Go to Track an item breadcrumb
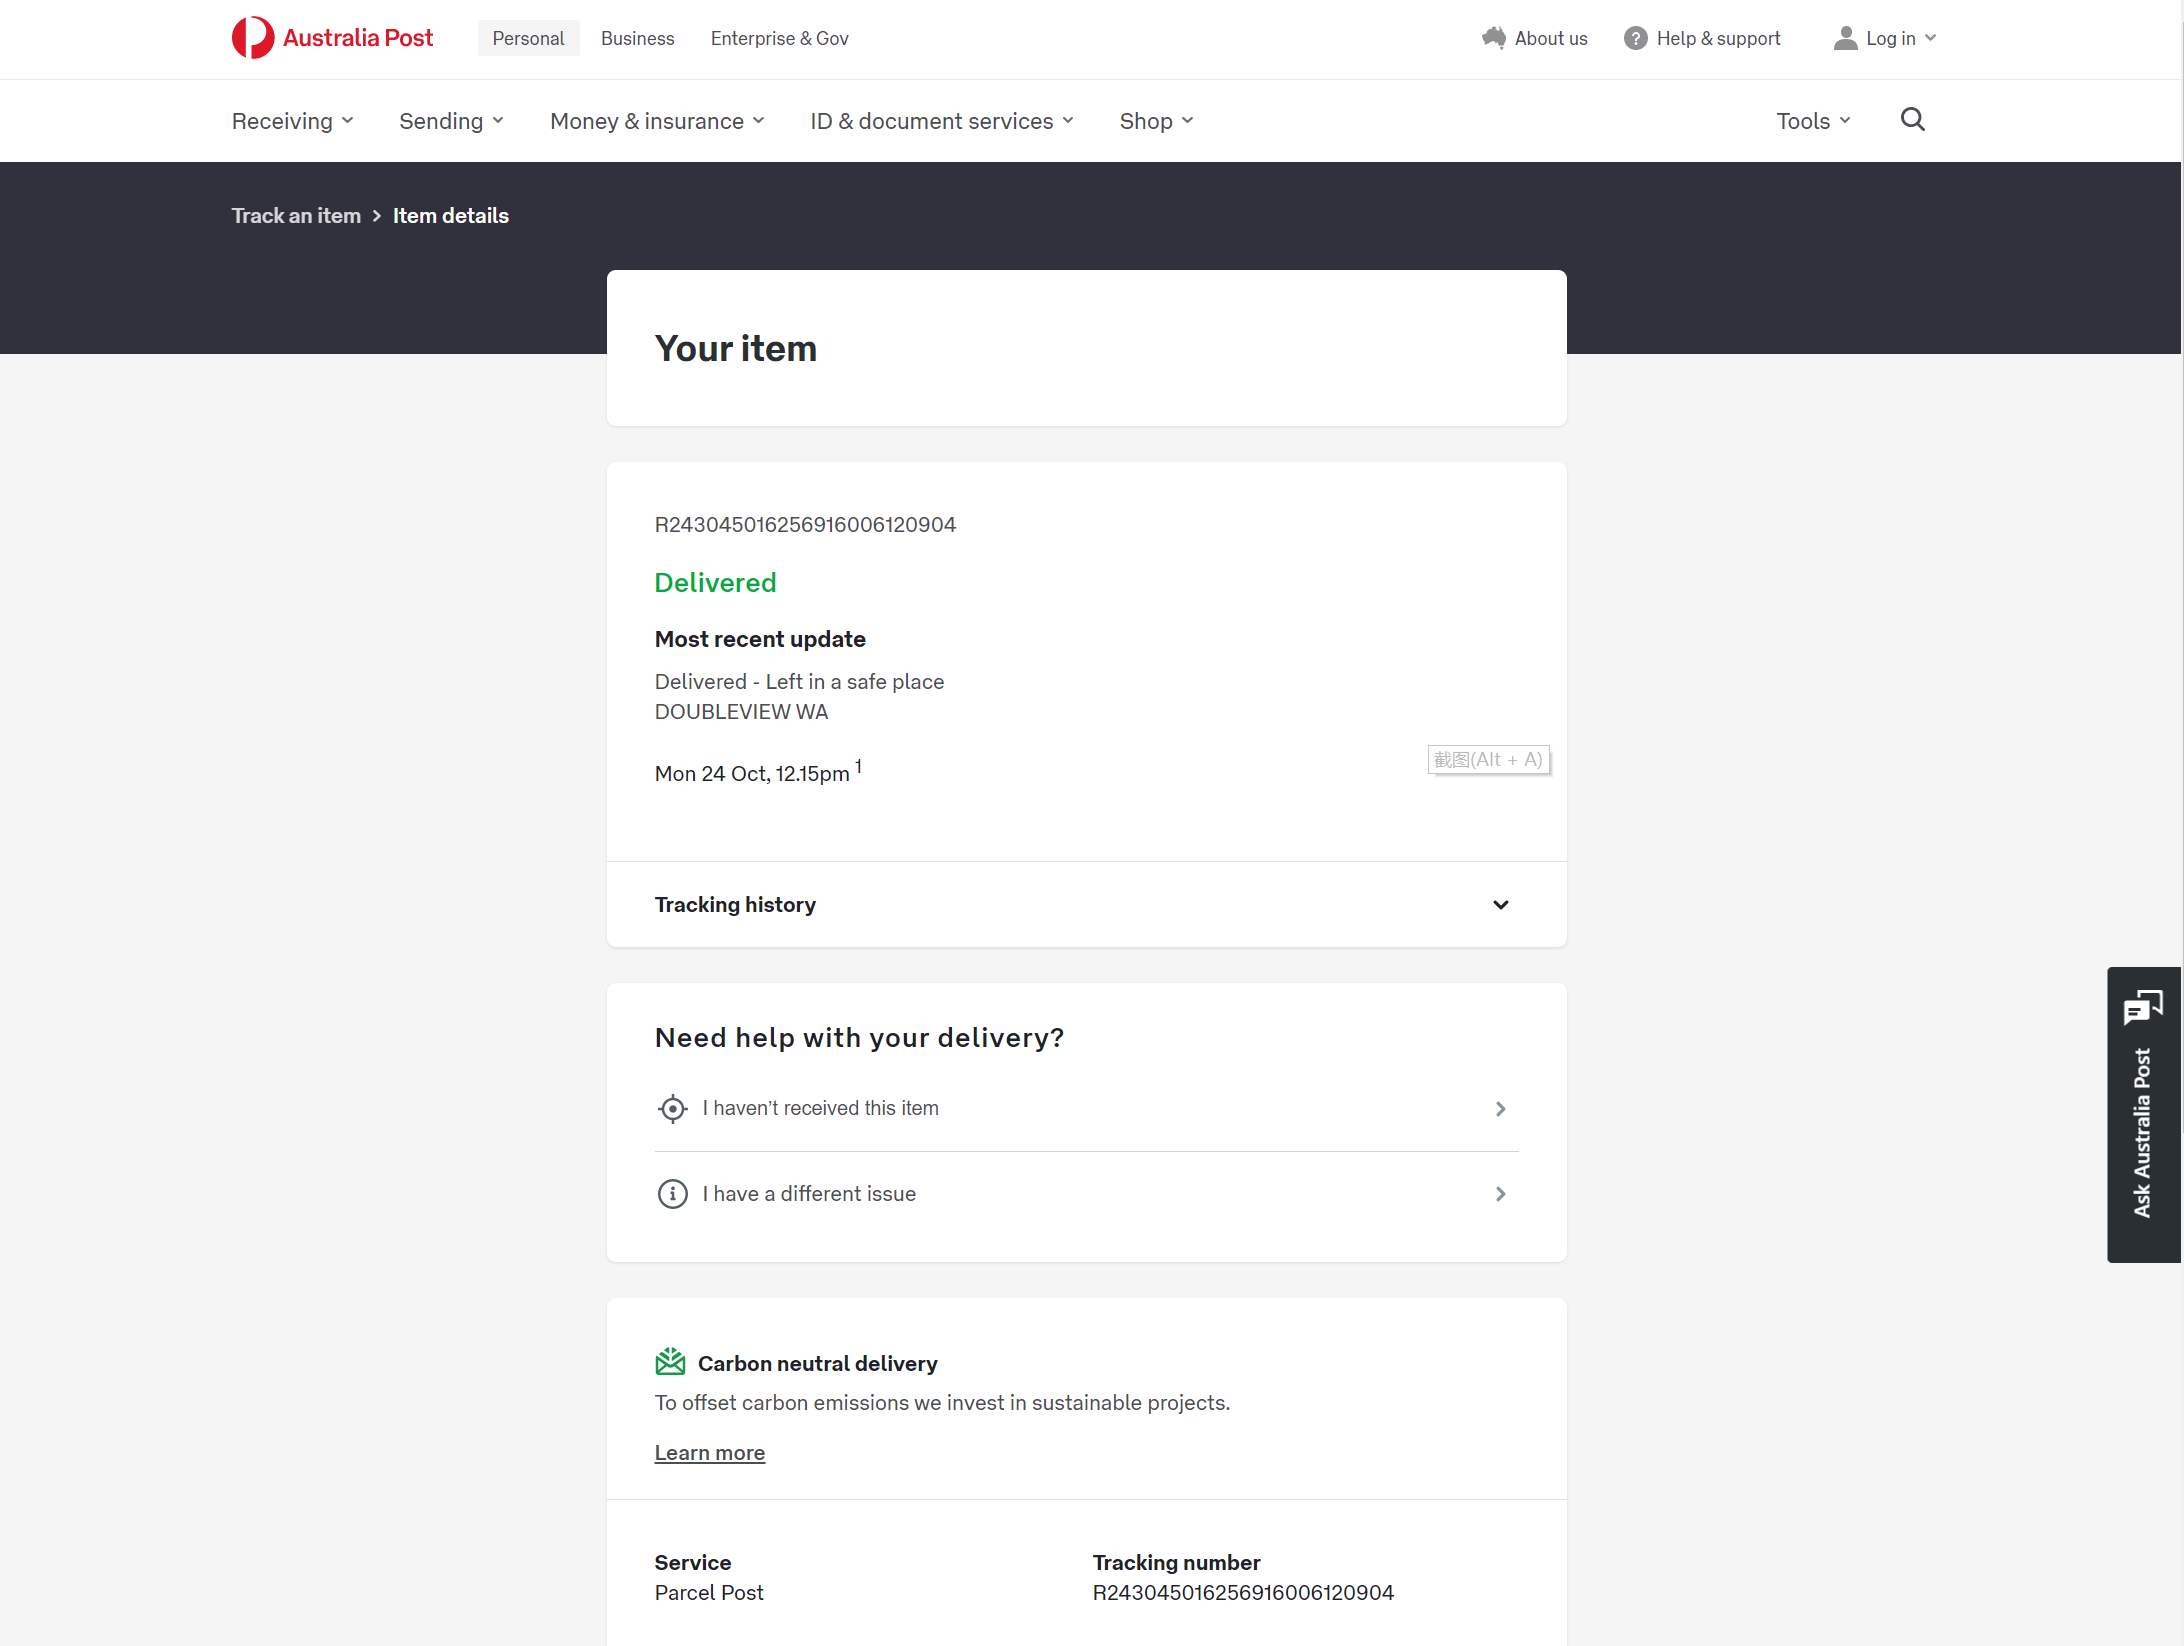Viewport: 2184px width, 1646px height. [296, 216]
